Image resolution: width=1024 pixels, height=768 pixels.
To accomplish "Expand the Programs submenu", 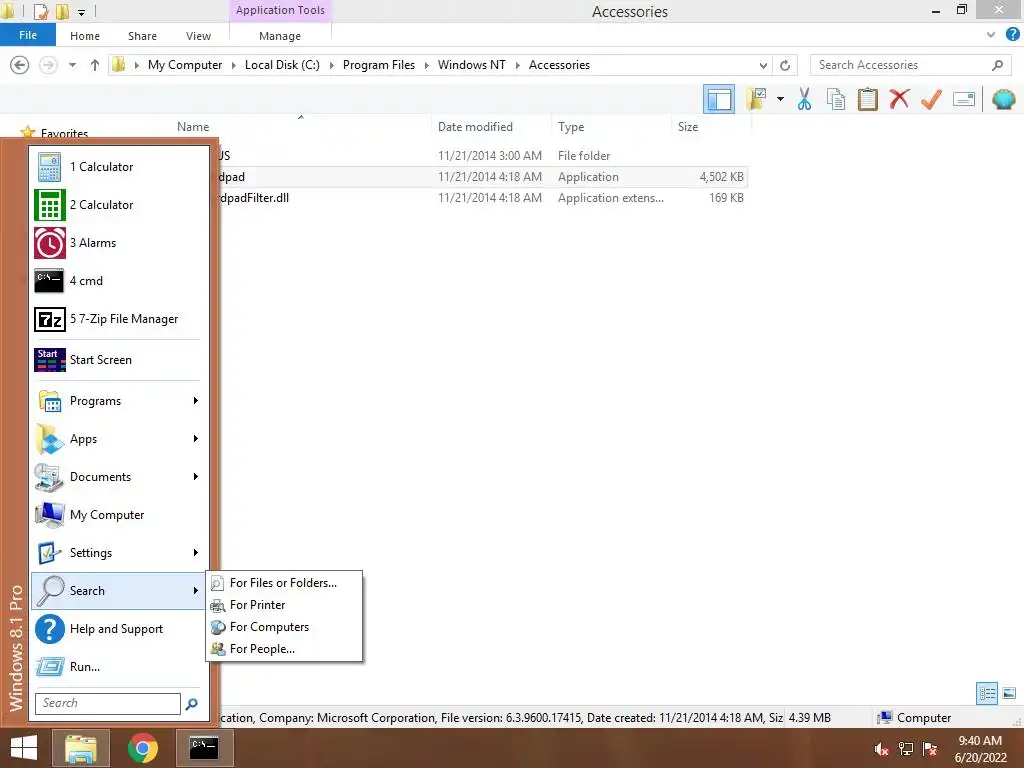I will [119, 401].
